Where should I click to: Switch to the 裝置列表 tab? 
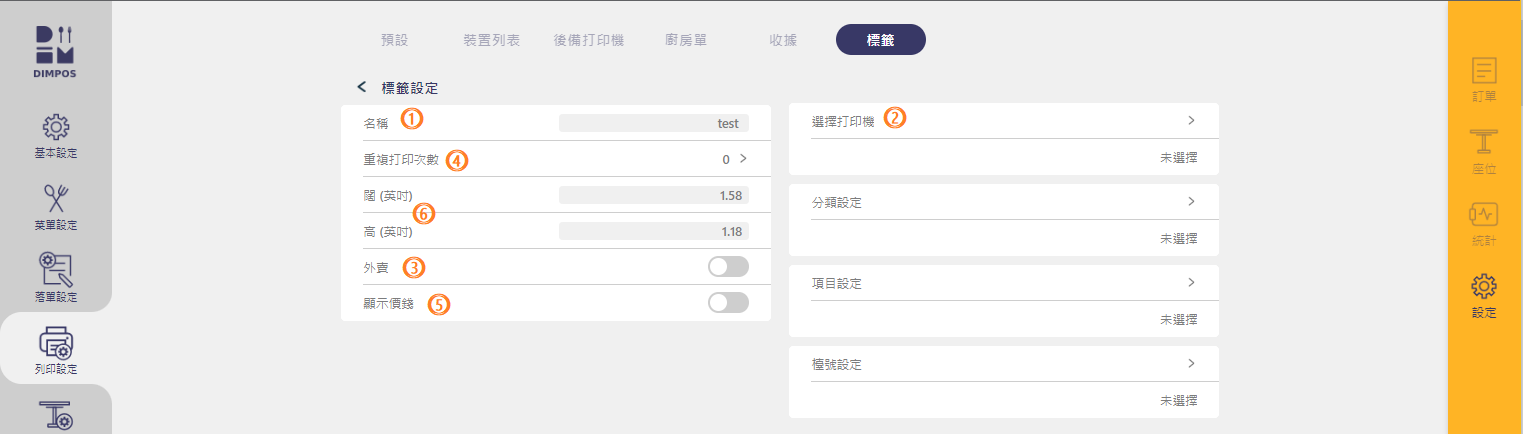tap(491, 40)
